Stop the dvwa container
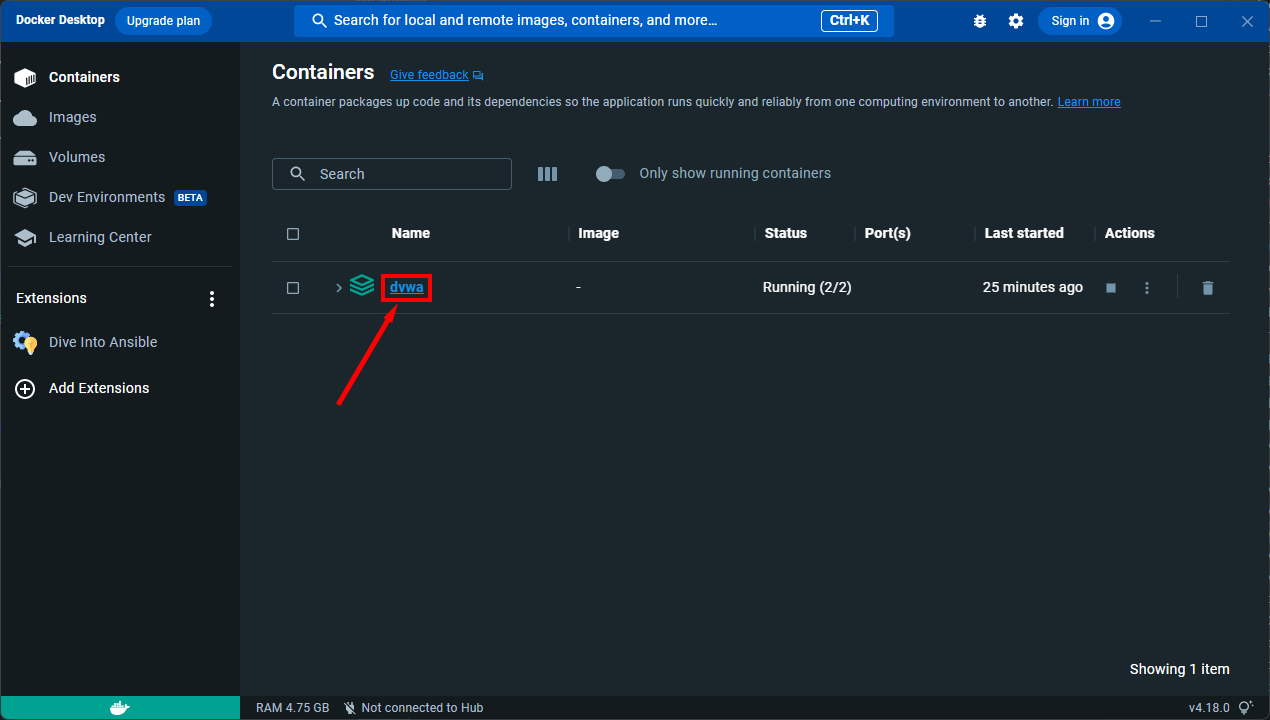Image resolution: width=1270 pixels, height=720 pixels. pyautogui.click(x=1110, y=287)
